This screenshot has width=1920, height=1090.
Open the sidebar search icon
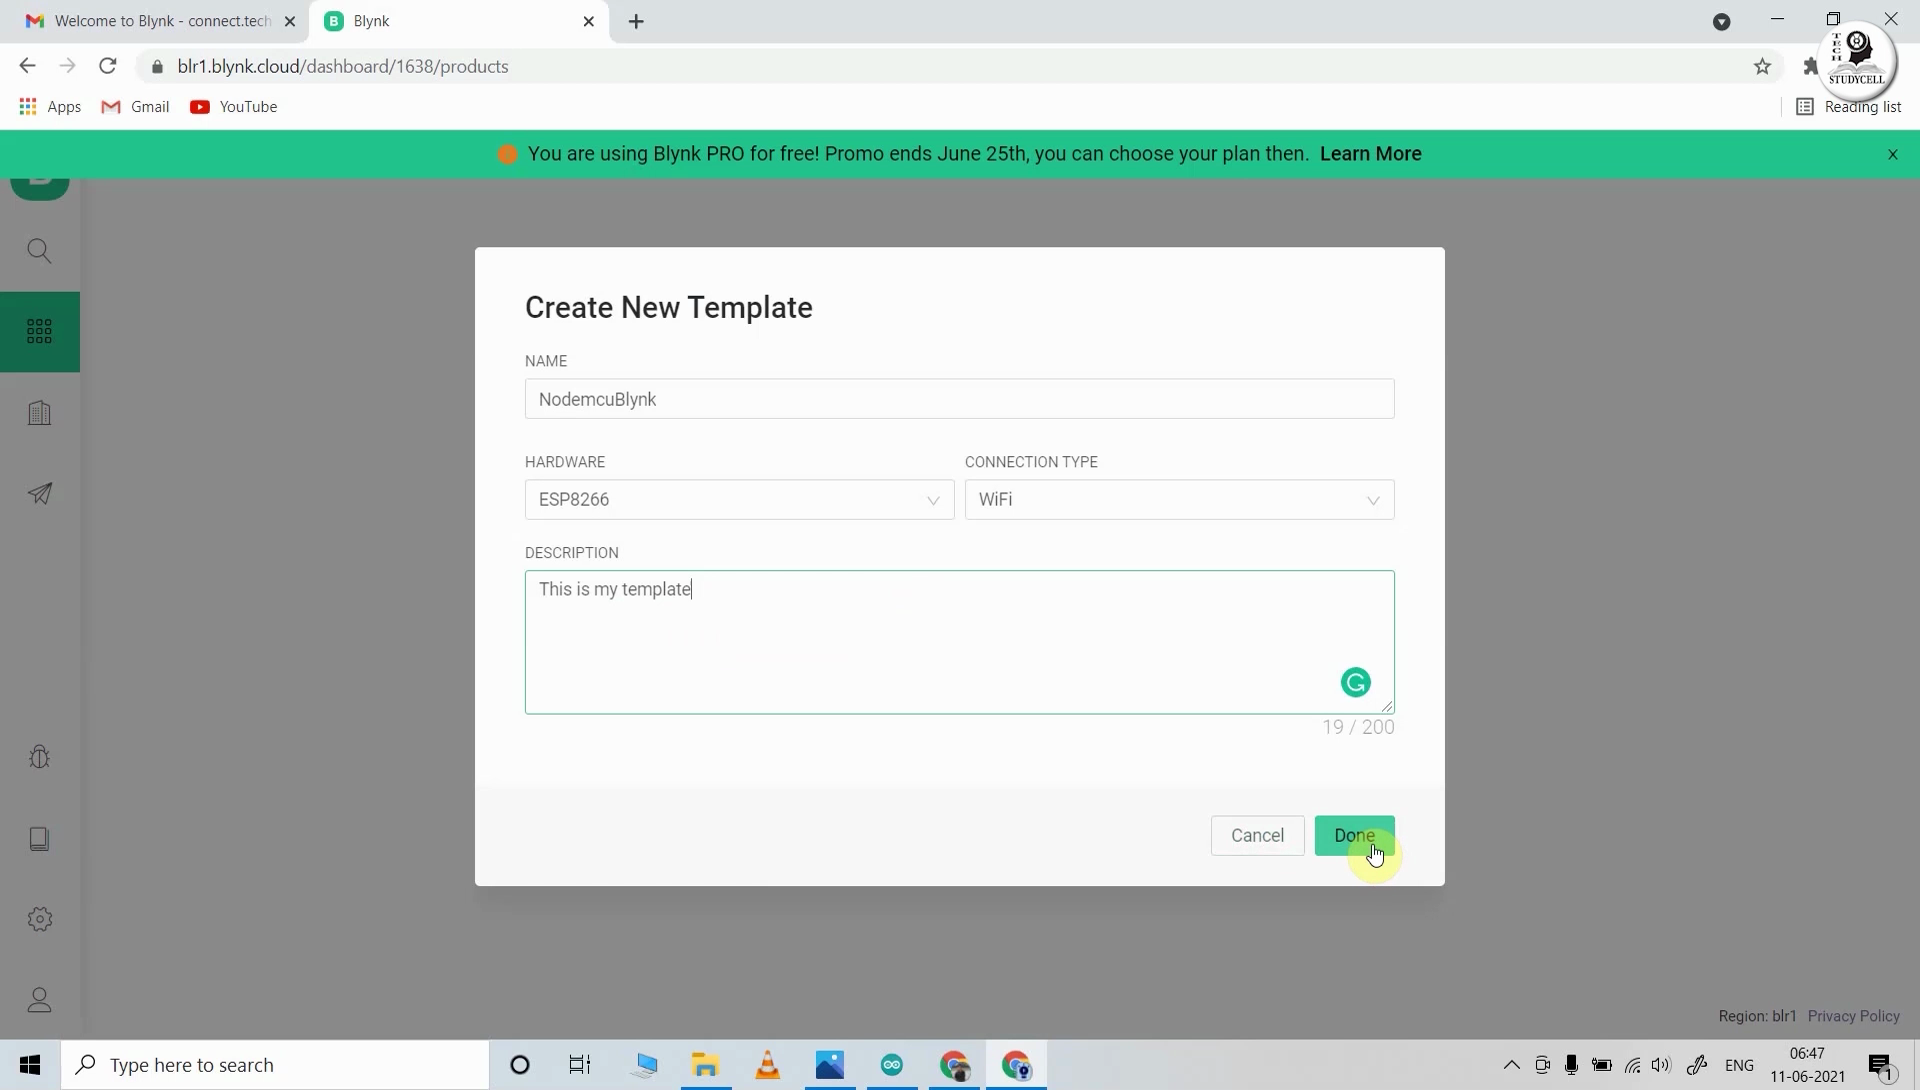point(40,251)
